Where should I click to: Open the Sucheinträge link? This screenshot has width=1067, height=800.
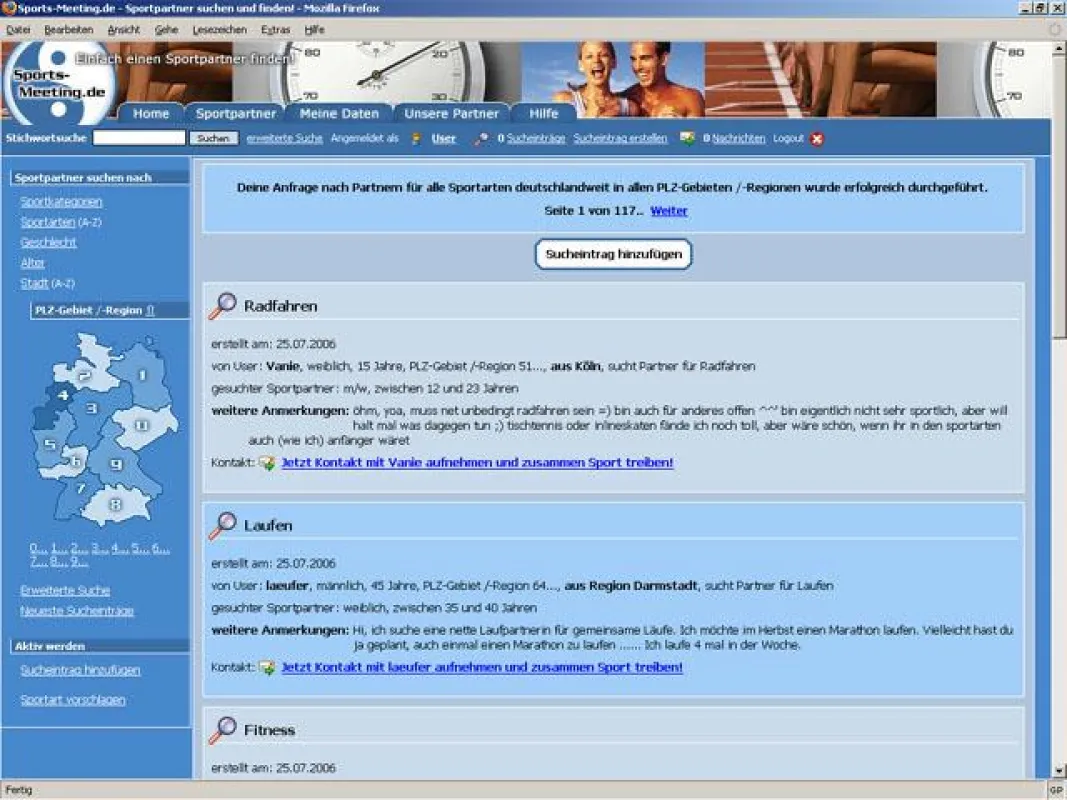pos(536,138)
